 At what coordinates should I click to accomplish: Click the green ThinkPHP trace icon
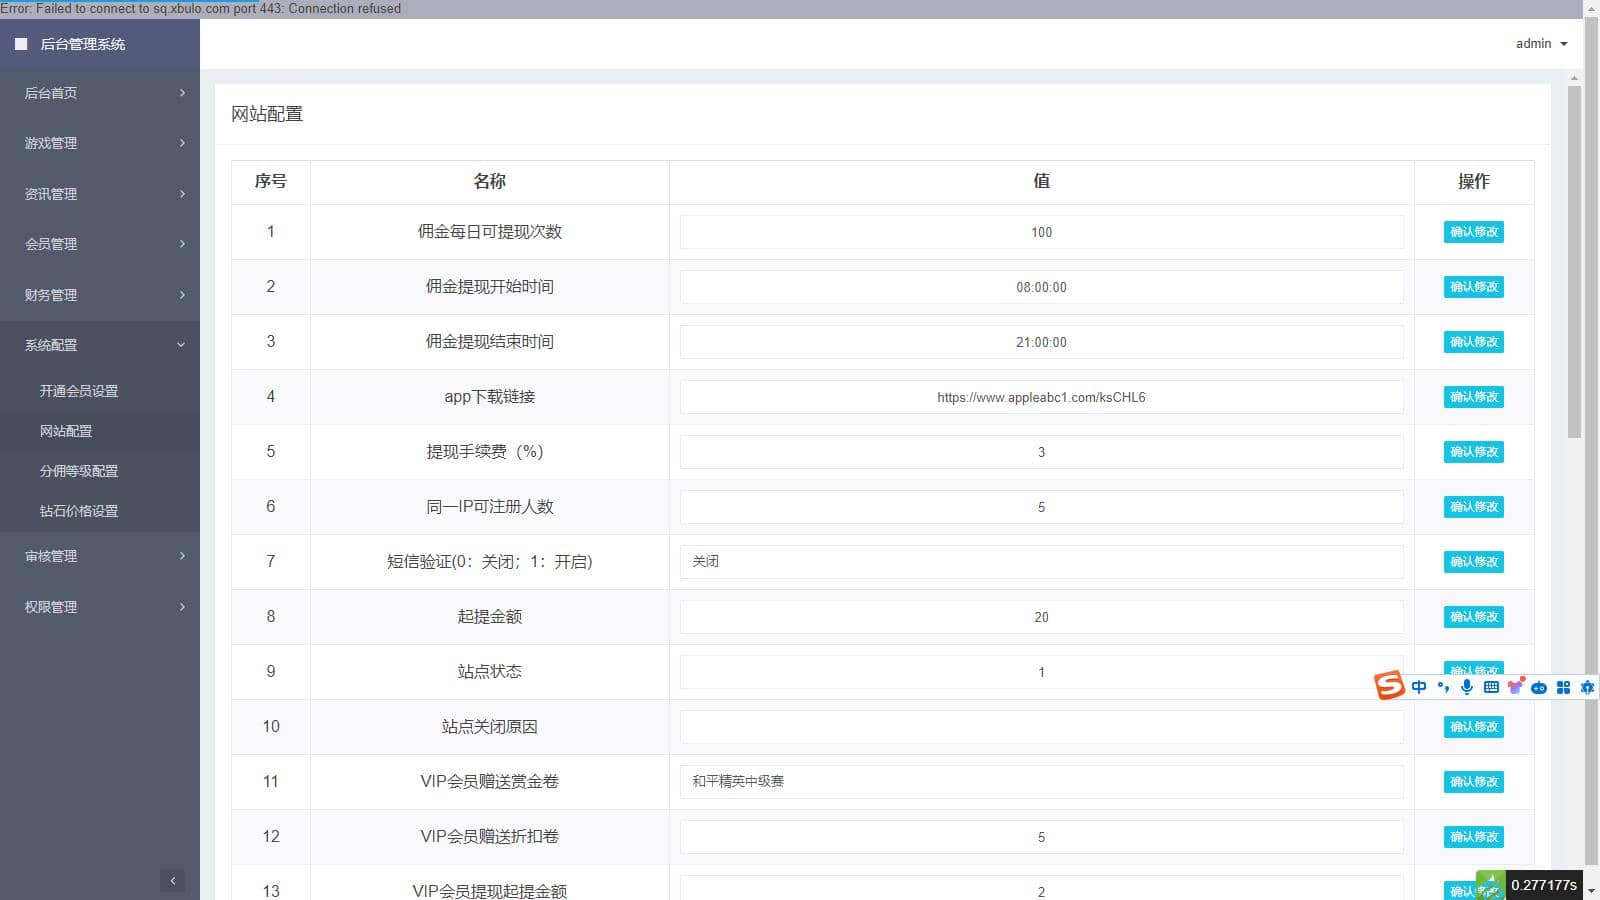[x=1490, y=886]
